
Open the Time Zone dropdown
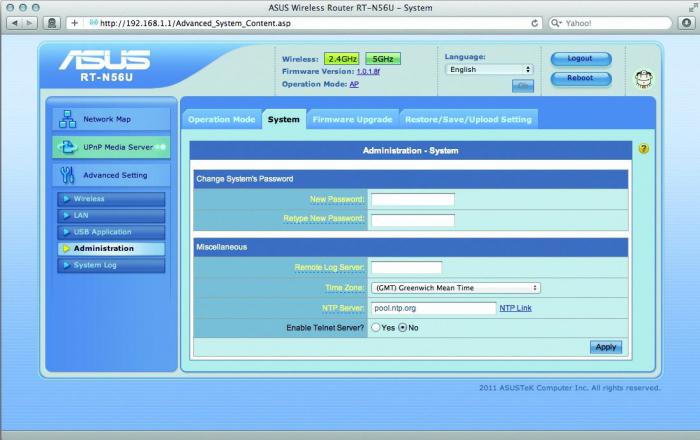pos(456,288)
